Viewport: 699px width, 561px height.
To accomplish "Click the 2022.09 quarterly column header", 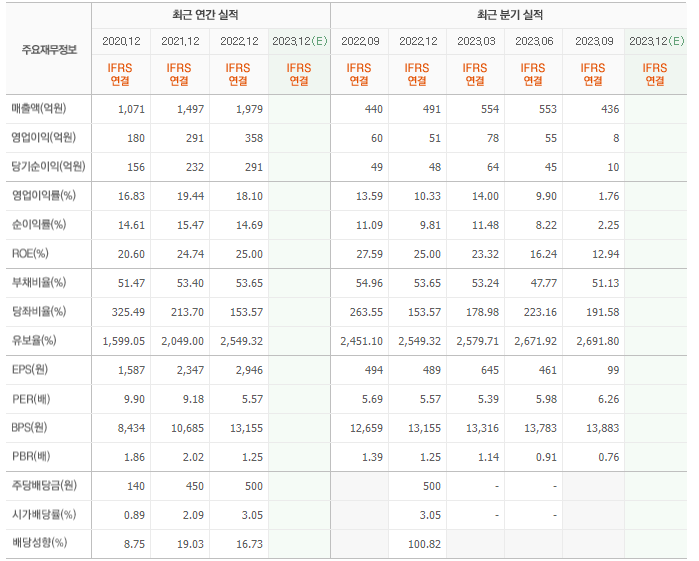I will coord(360,41).
